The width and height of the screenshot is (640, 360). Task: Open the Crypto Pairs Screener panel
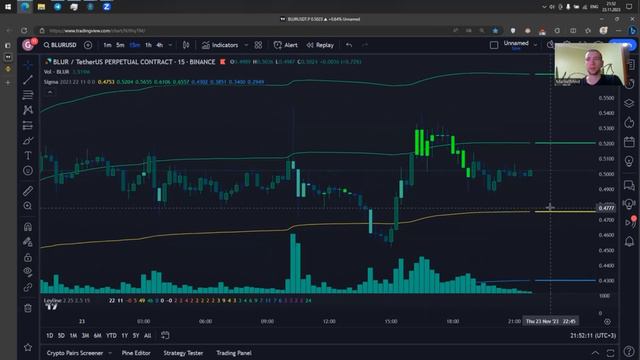[75, 353]
